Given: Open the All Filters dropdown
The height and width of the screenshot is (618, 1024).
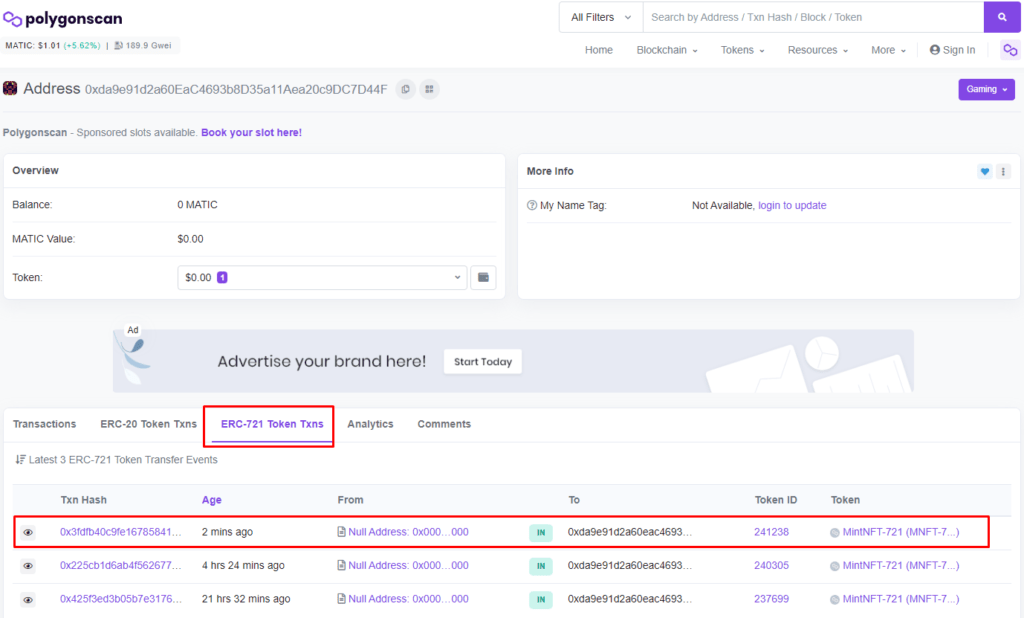Looking at the screenshot, I should (600, 17).
